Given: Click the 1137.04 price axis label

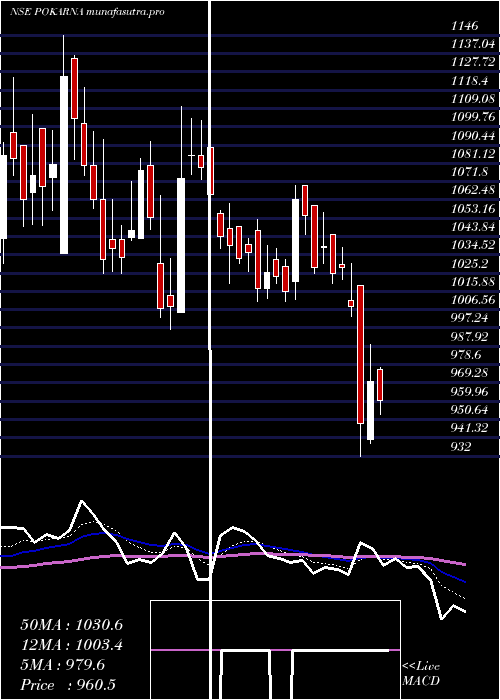Looking at the screenshot, I should point(473,44).
